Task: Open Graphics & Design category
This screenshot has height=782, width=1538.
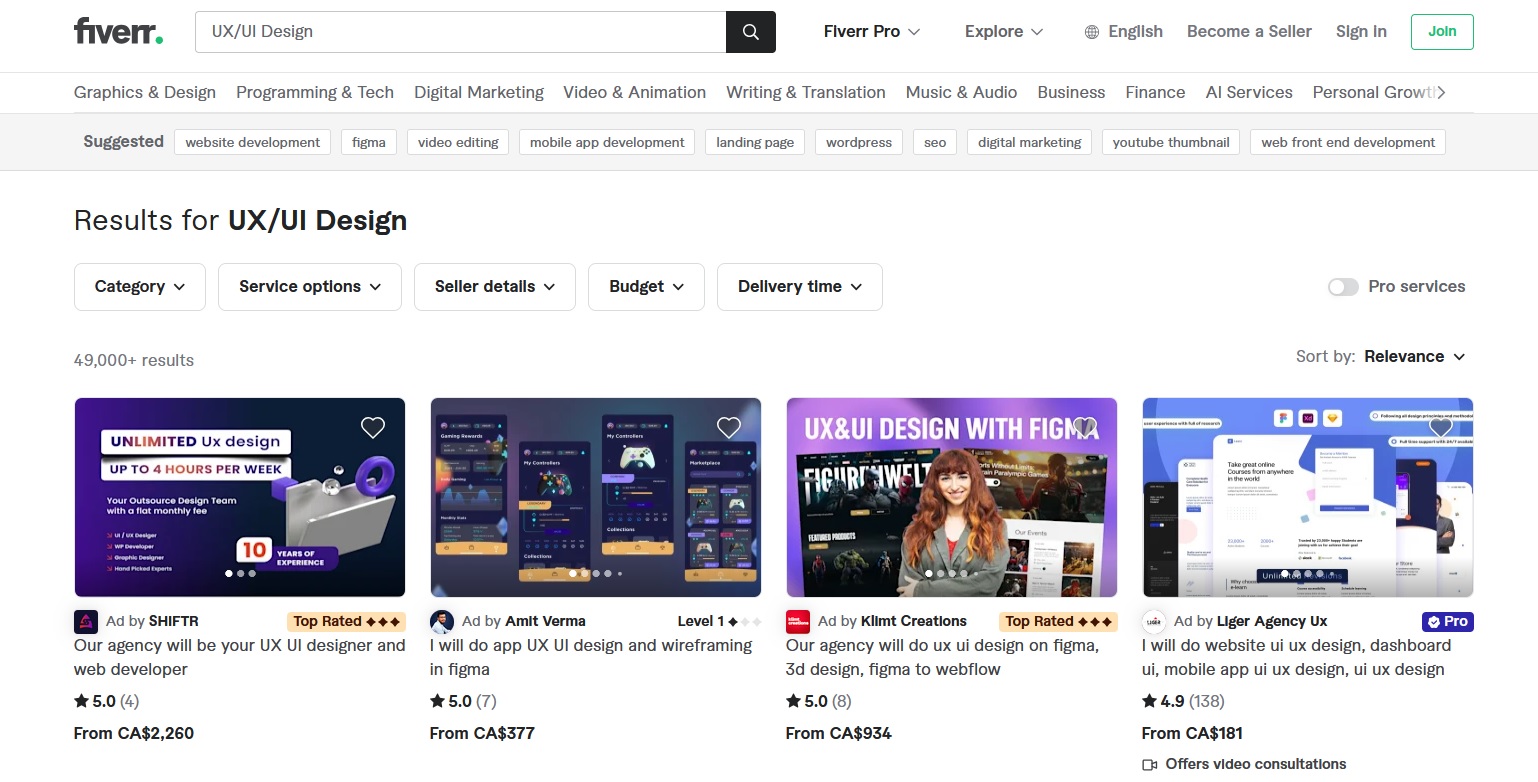Action: coord(145,92)
